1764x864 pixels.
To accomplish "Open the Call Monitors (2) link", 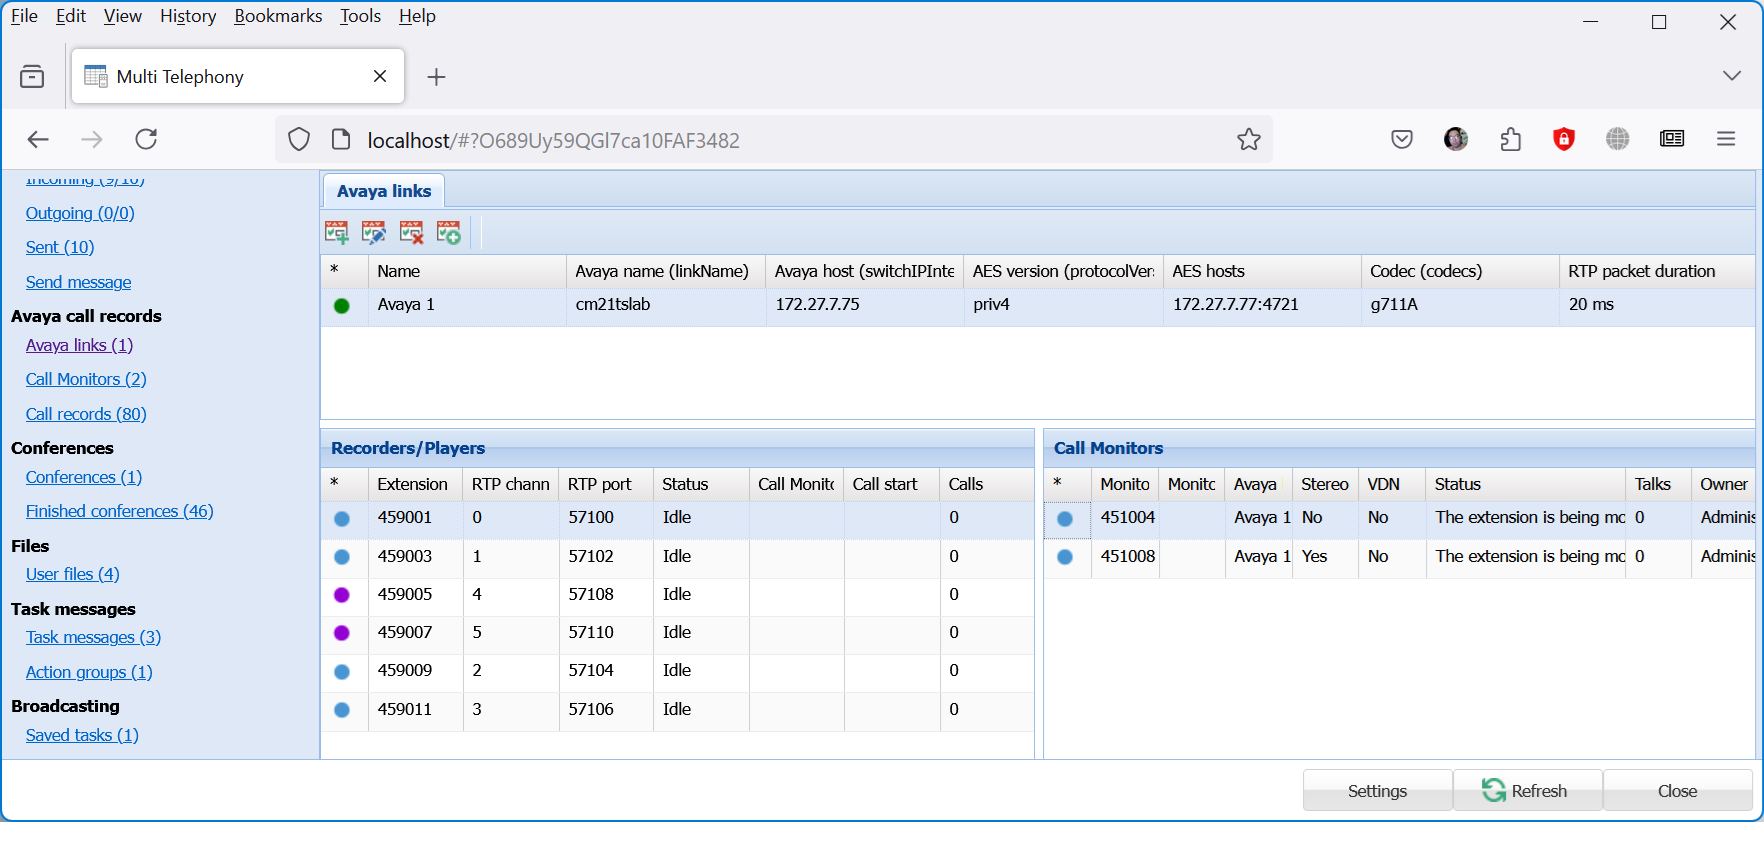I will pyautogui.click(x=86, y=379).
